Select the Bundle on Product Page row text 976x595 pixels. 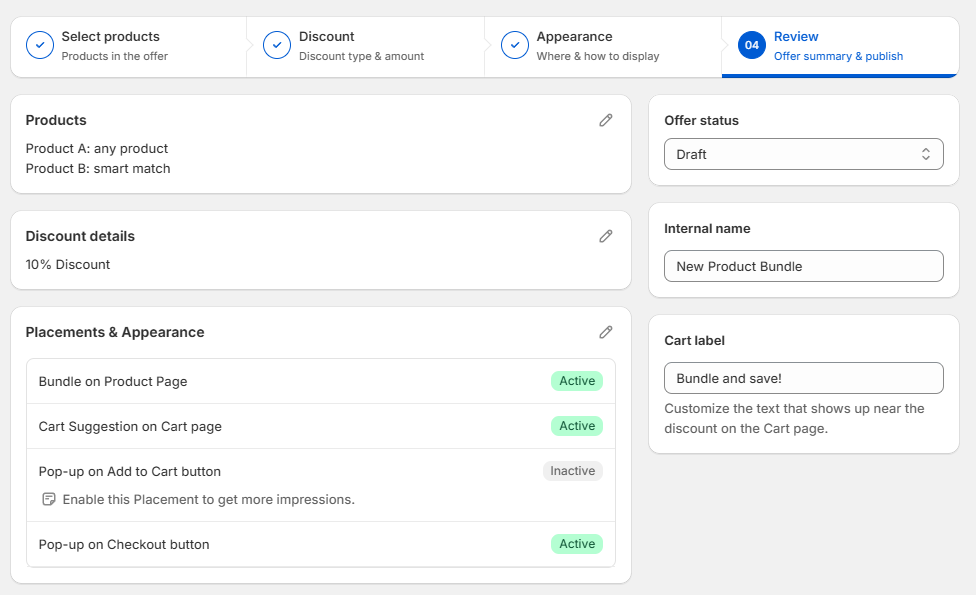113,382
